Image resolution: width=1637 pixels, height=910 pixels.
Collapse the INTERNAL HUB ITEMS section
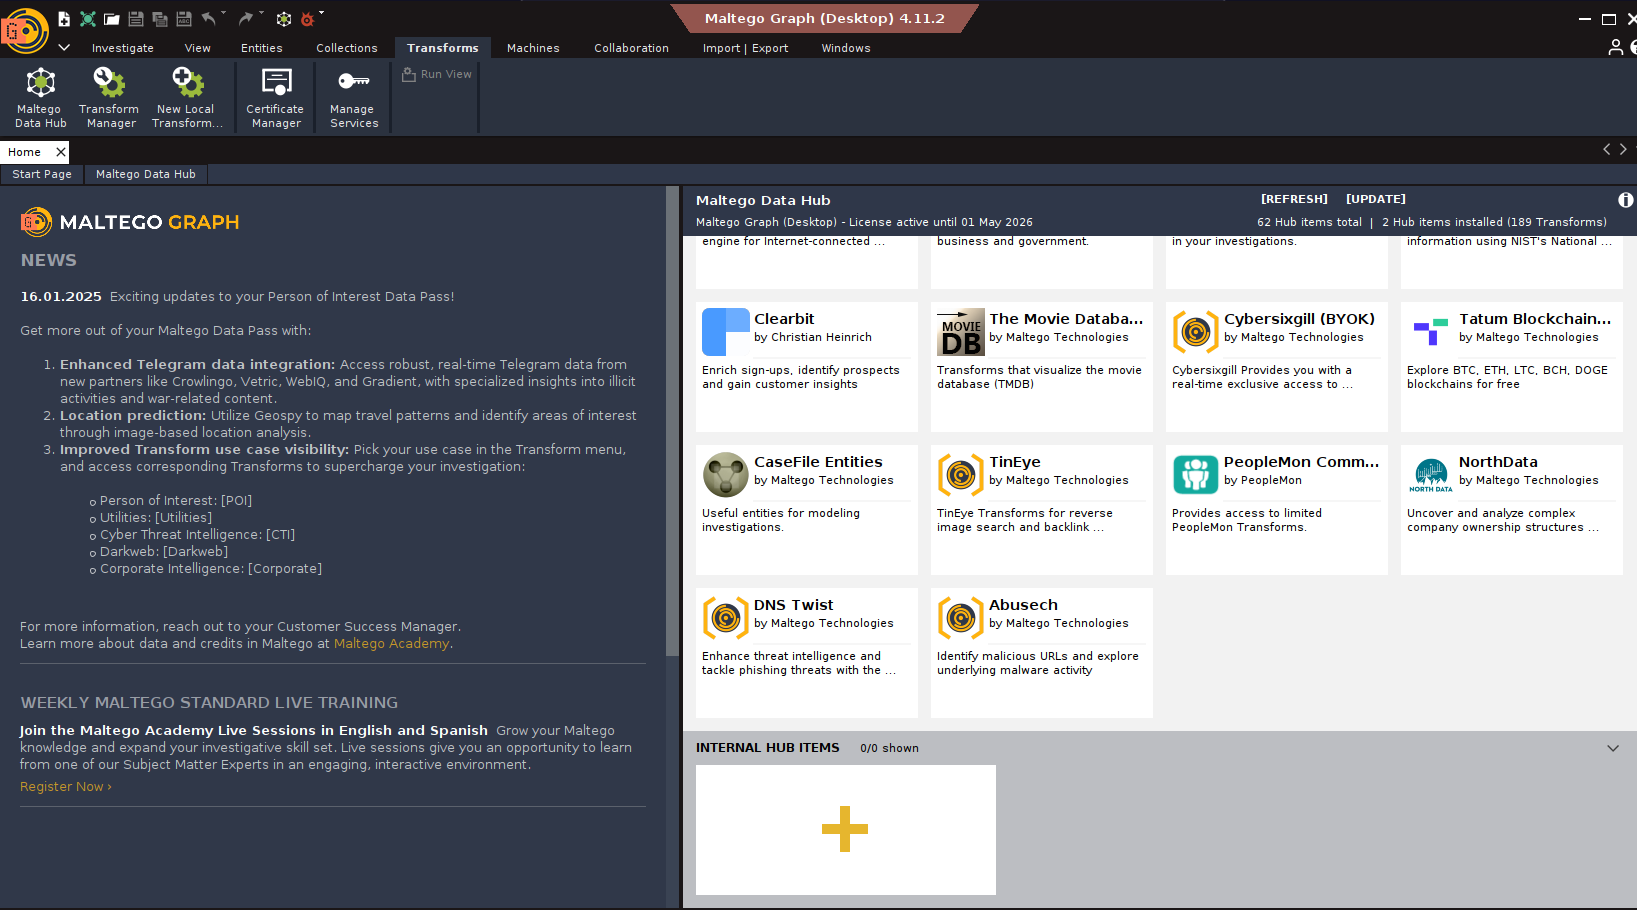coord(1612,747)
